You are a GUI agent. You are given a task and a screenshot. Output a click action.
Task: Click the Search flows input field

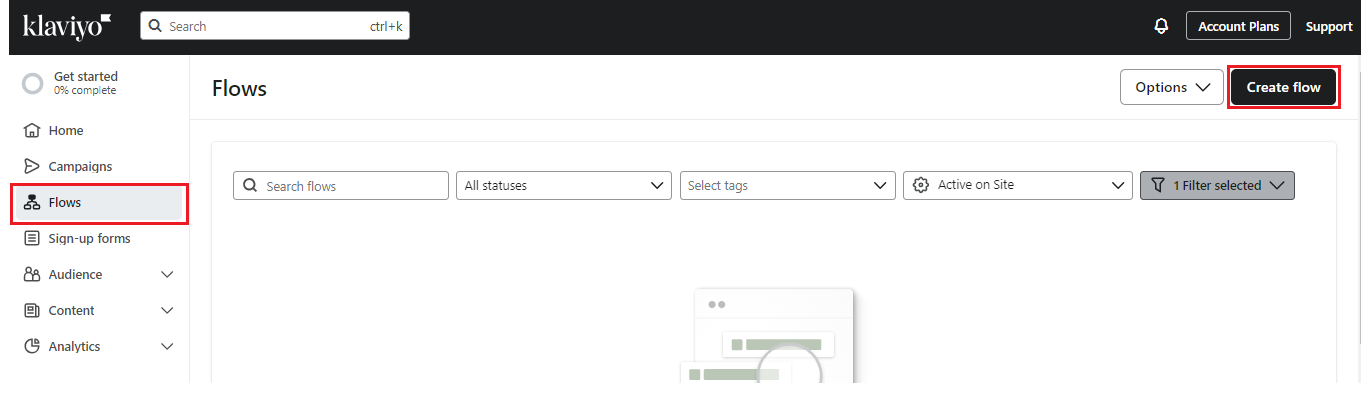coord(341,186)
